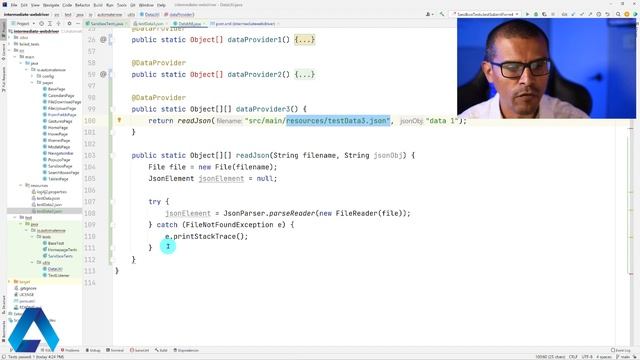The width and height of the screenshot is (640, 360).
Task: Click Select Opened File target icon
Action: [41, 24]
